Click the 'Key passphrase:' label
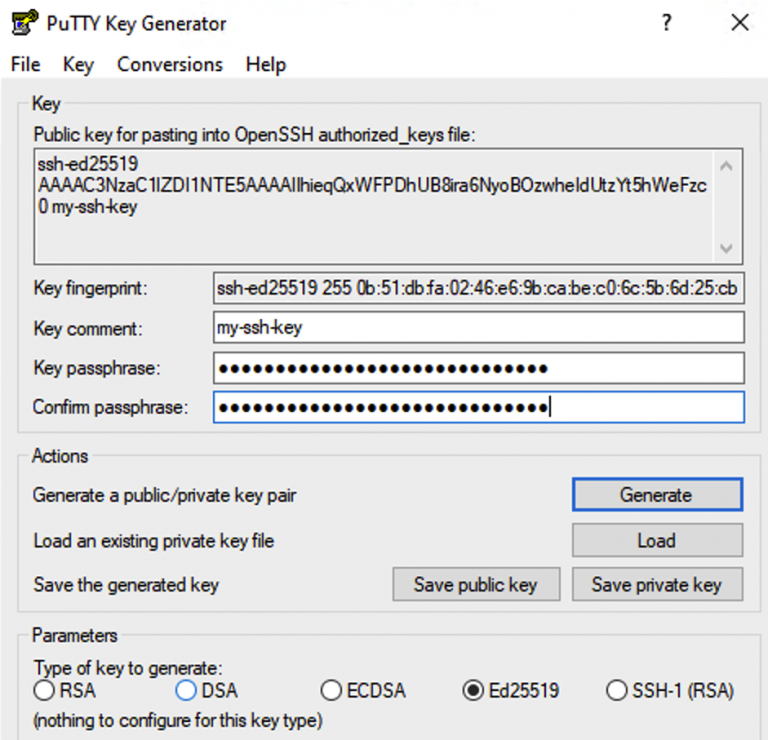This screenshot has height=740, width=768. coord(96,368)
